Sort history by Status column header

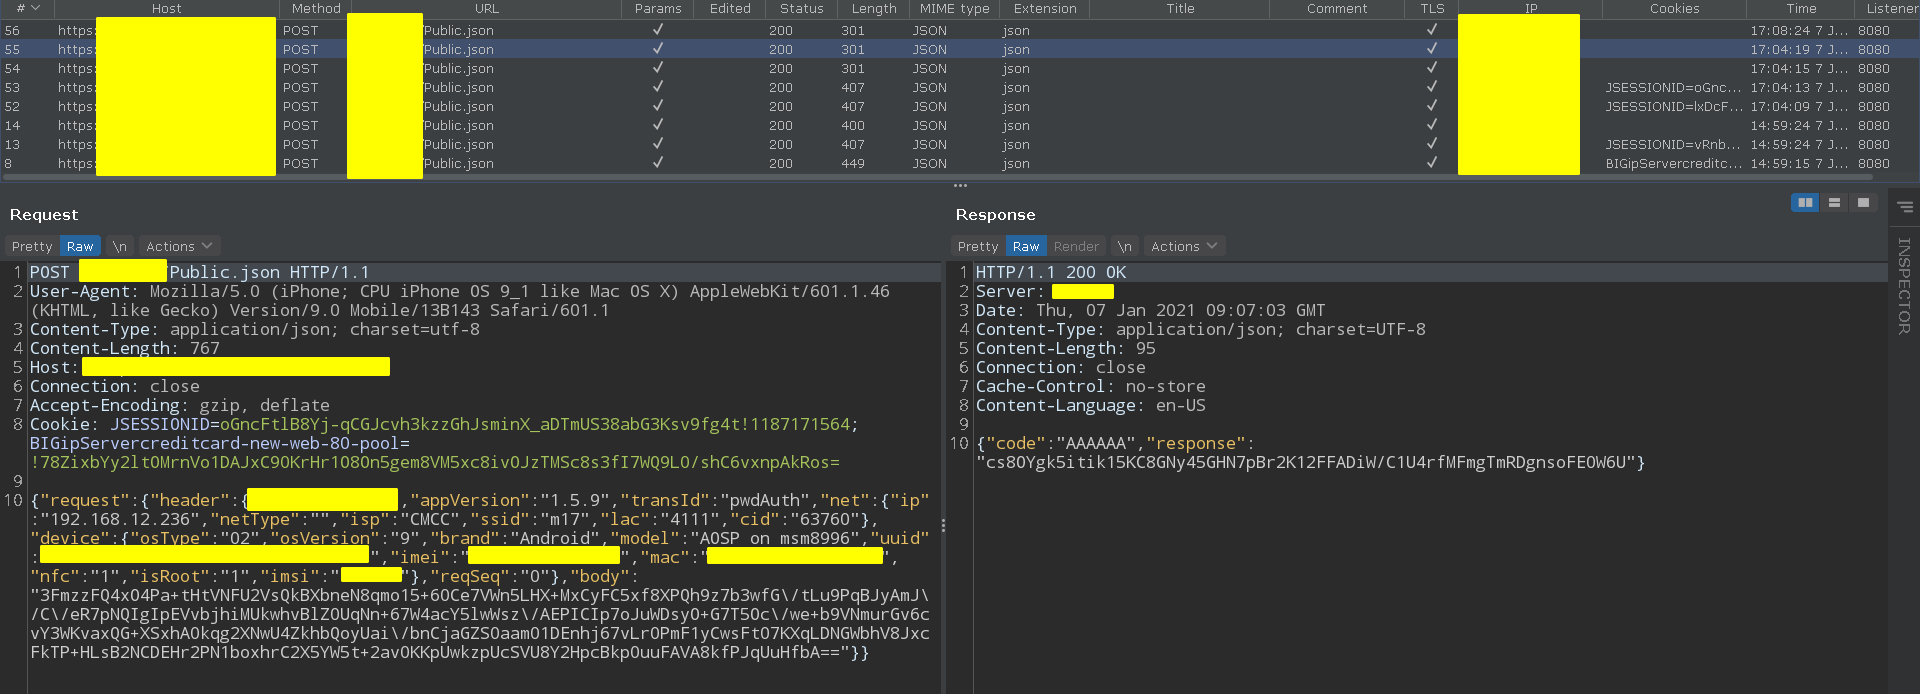pyautogui.click(x=801, y=8)
